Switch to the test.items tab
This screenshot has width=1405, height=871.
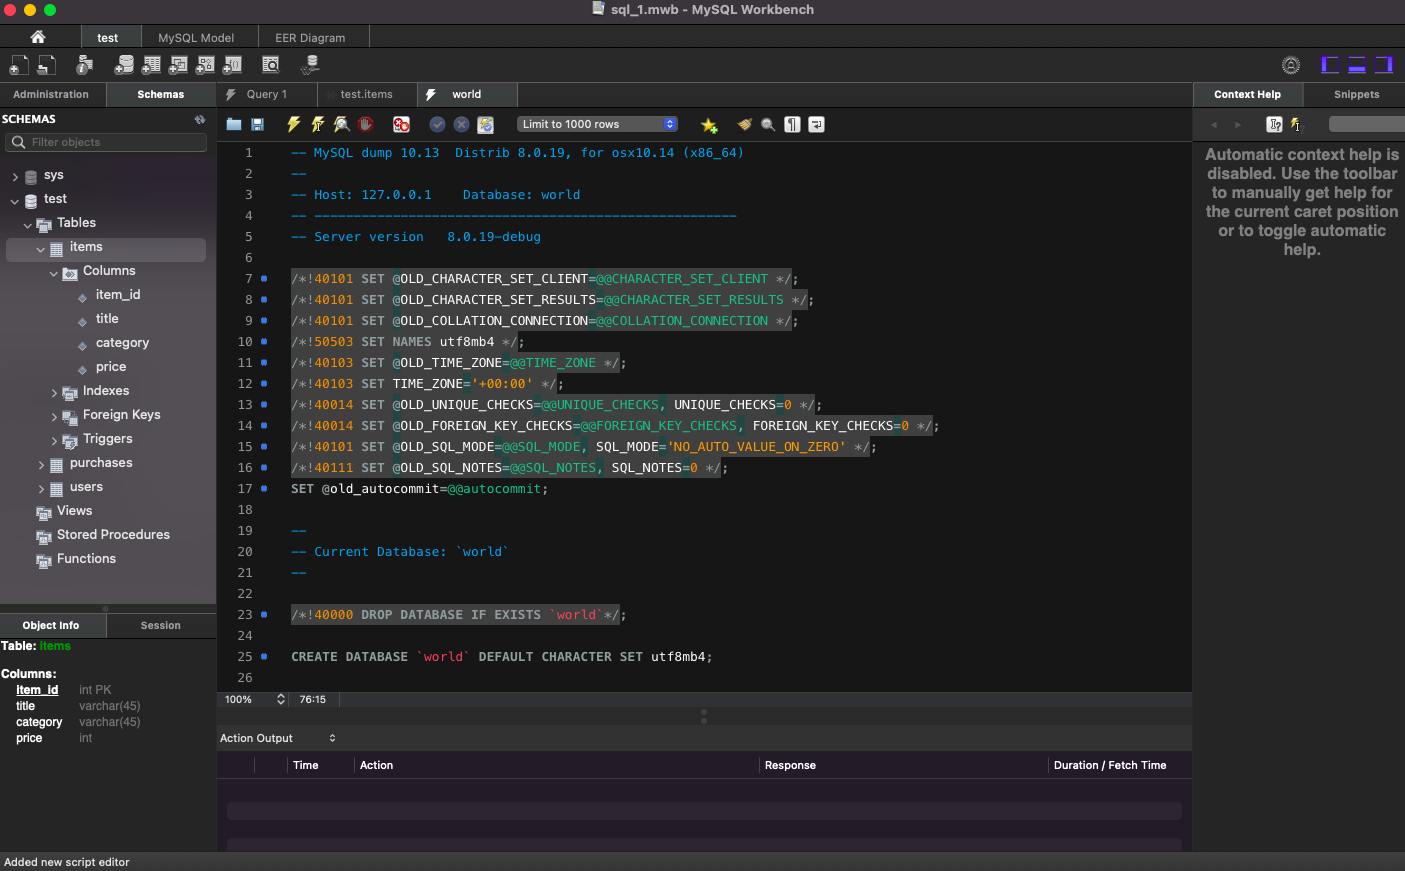pos(367,94)
